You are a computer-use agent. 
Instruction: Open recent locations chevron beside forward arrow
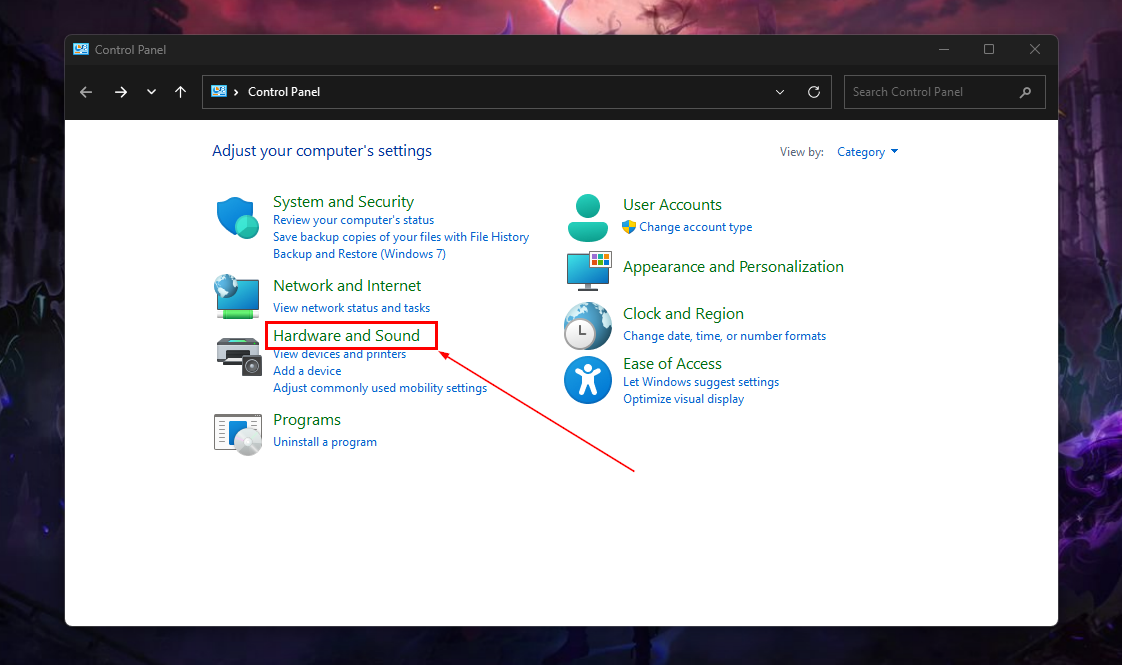tap(151, 91)
